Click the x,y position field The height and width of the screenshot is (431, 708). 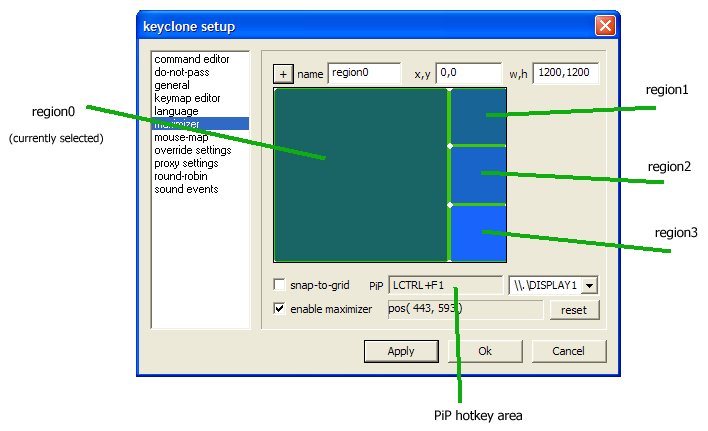[x=468, y=73]
